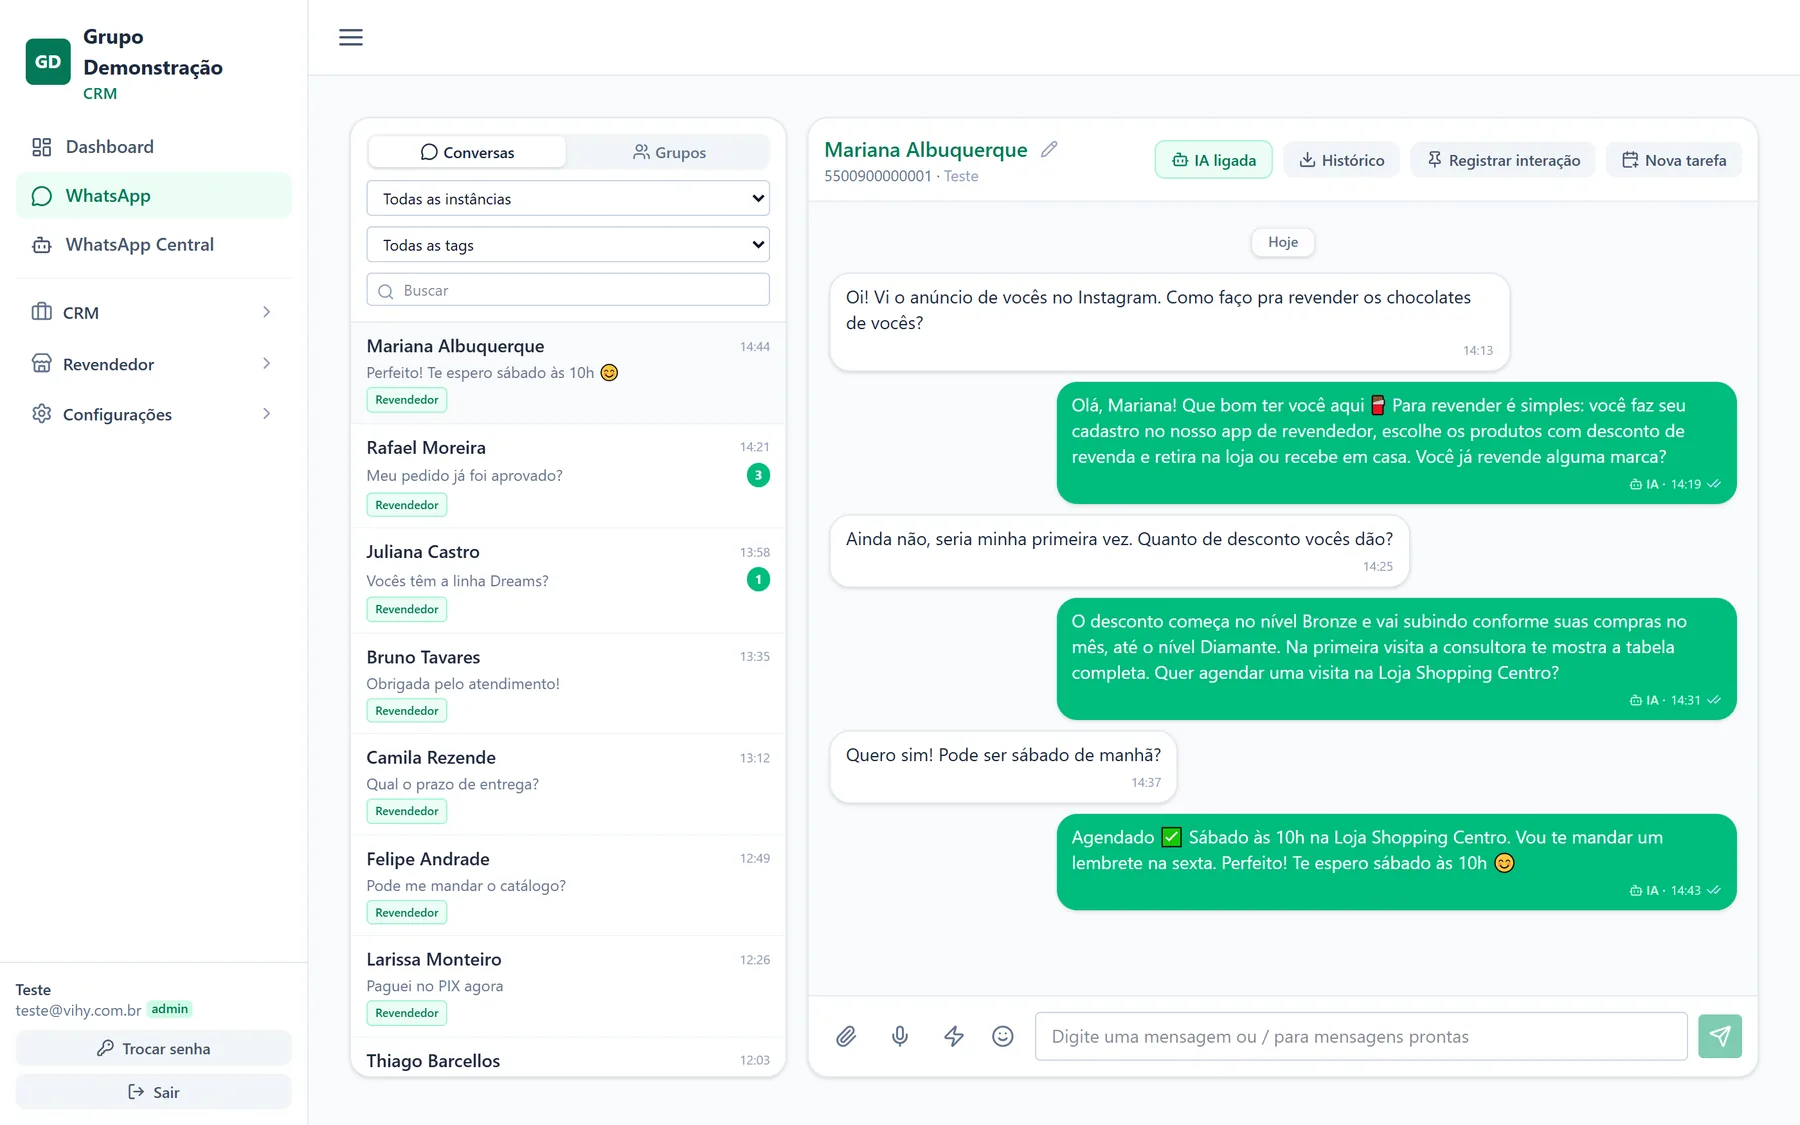Click the Trocar senha button
This screenshot has width=1800, height=1125.
pos(154,1048)
